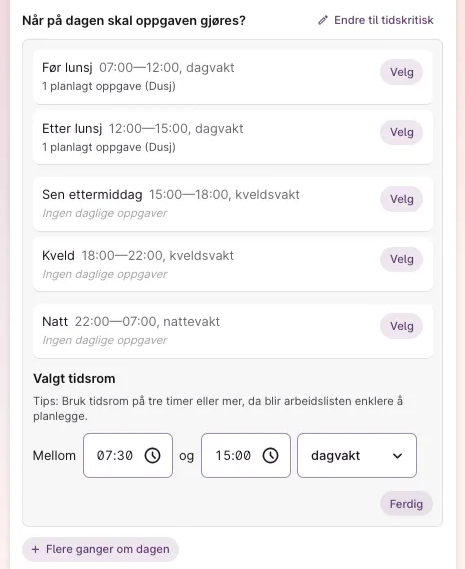Confirm the time range with Ferdig
This screenshot has width=465, height=569.
pos(406,504)
